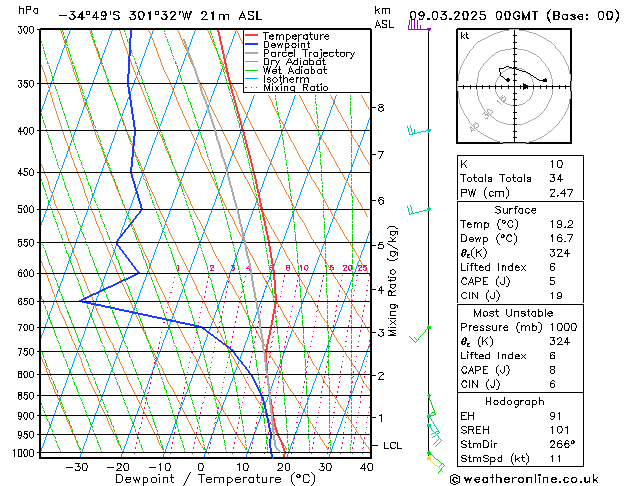629x486 pixels.
Task: Click the Most Unstable section heading
Action: [513, 313]
